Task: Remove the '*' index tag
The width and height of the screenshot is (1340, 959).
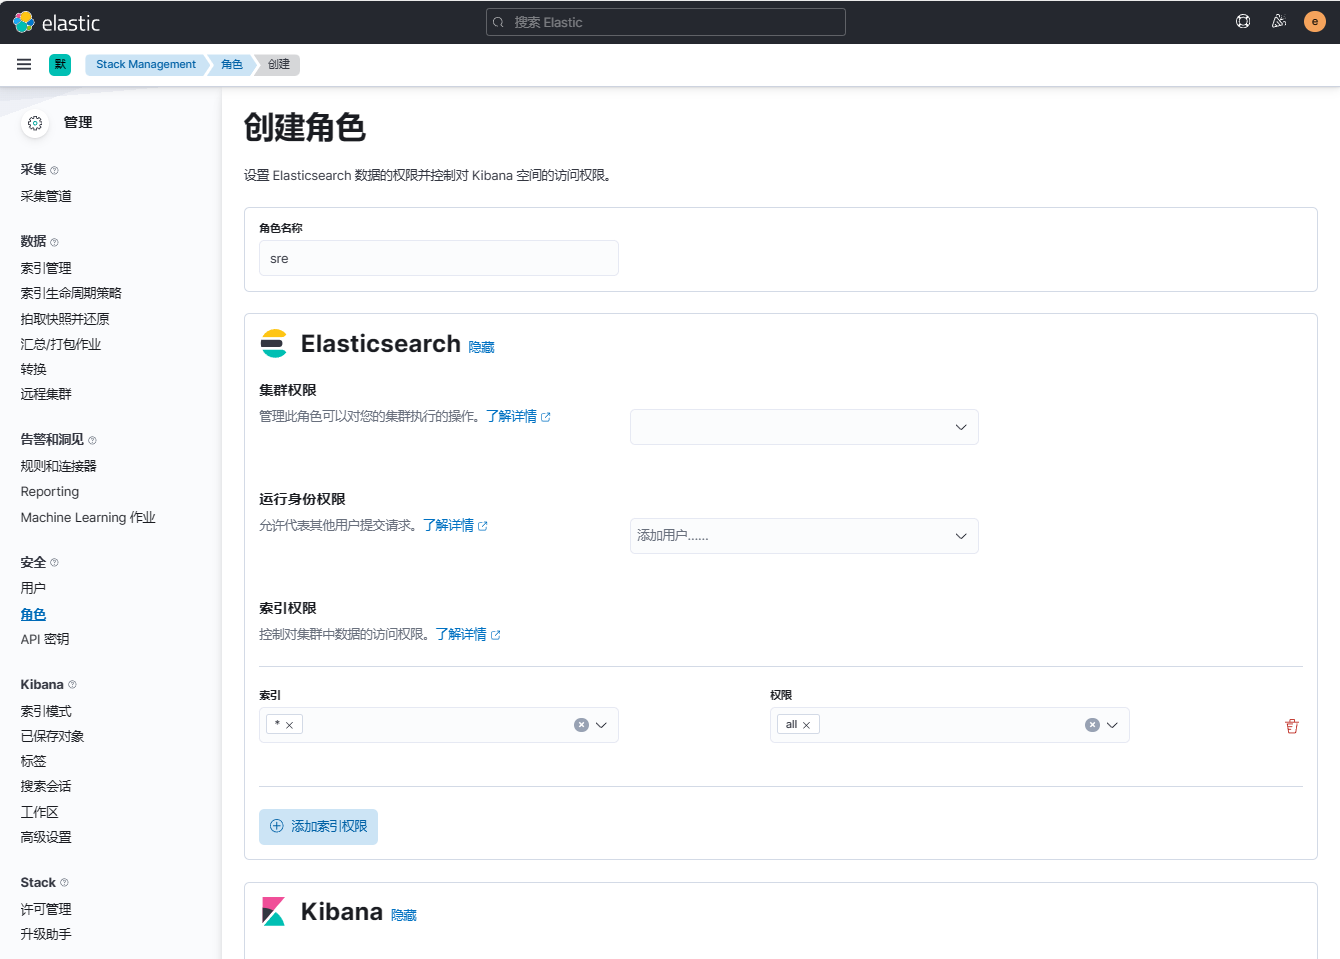Action: click(x=289, y=725)
